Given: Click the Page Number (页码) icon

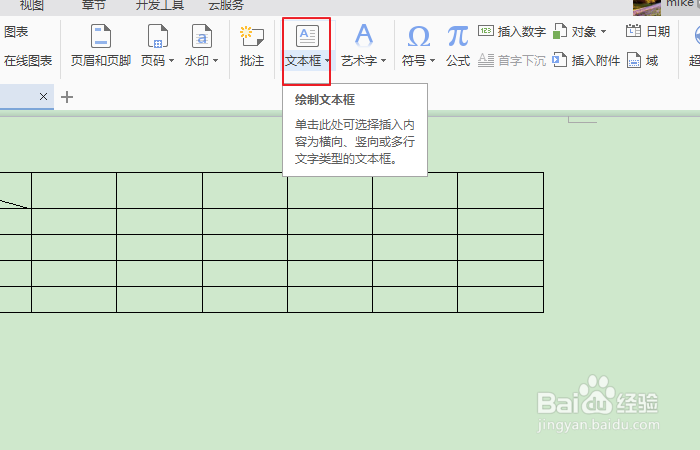Looking at the screenshot, I should click(158, 36).
